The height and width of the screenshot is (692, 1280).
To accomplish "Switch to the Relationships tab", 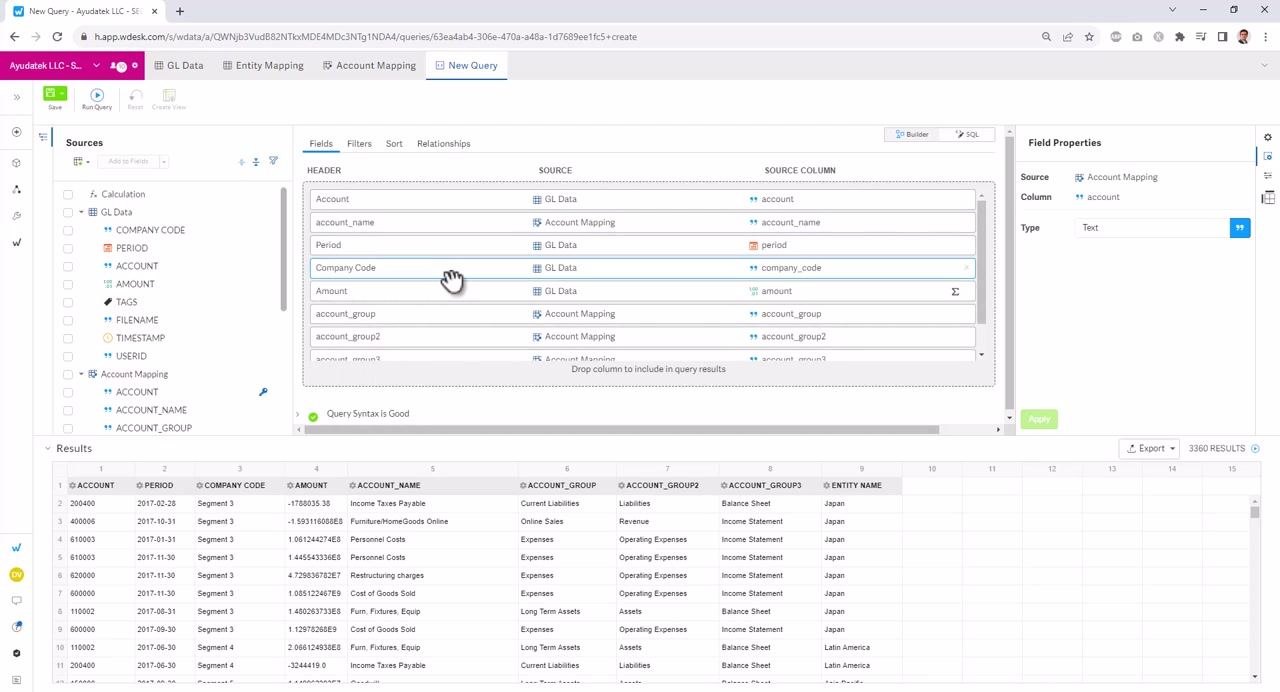I will [x=443, y=143].
